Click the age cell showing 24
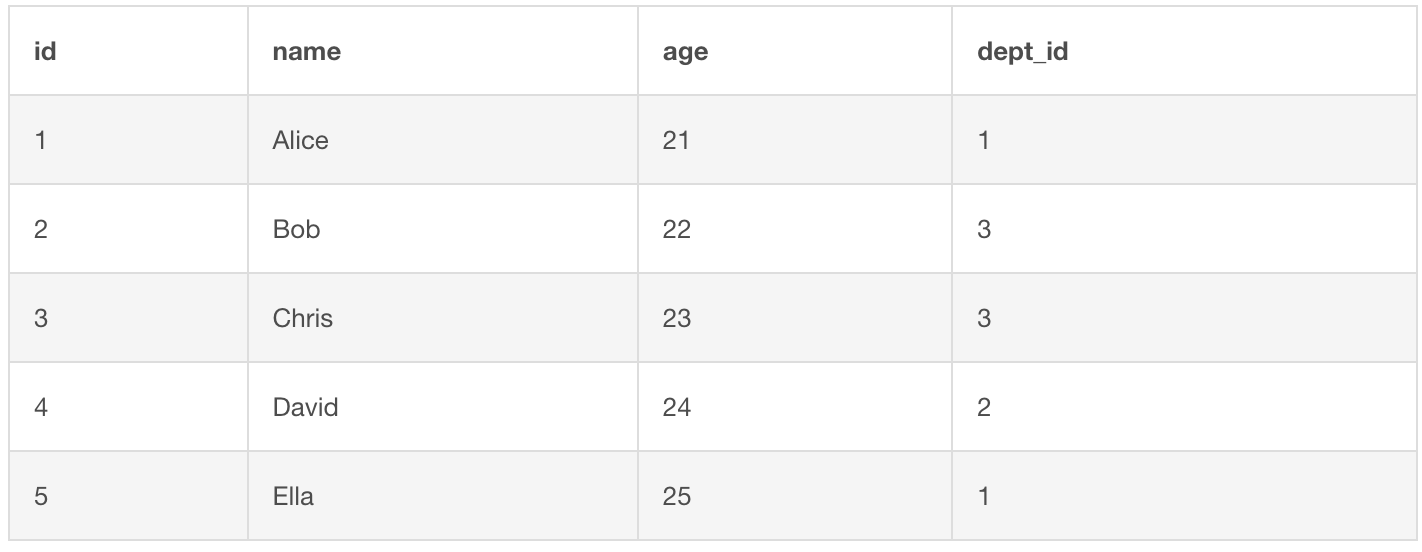The image size is (1422, 552). (676, 408)
